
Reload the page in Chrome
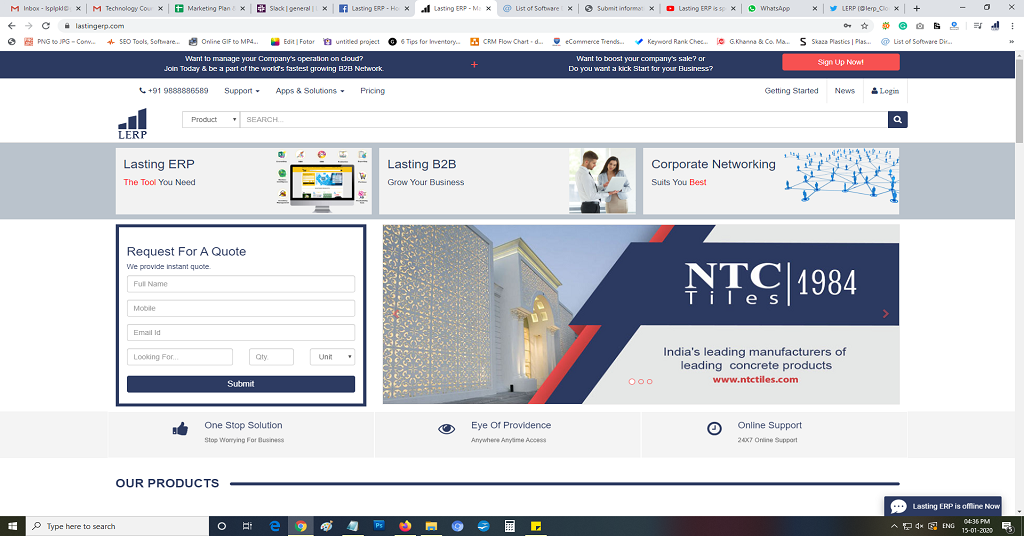46,25
